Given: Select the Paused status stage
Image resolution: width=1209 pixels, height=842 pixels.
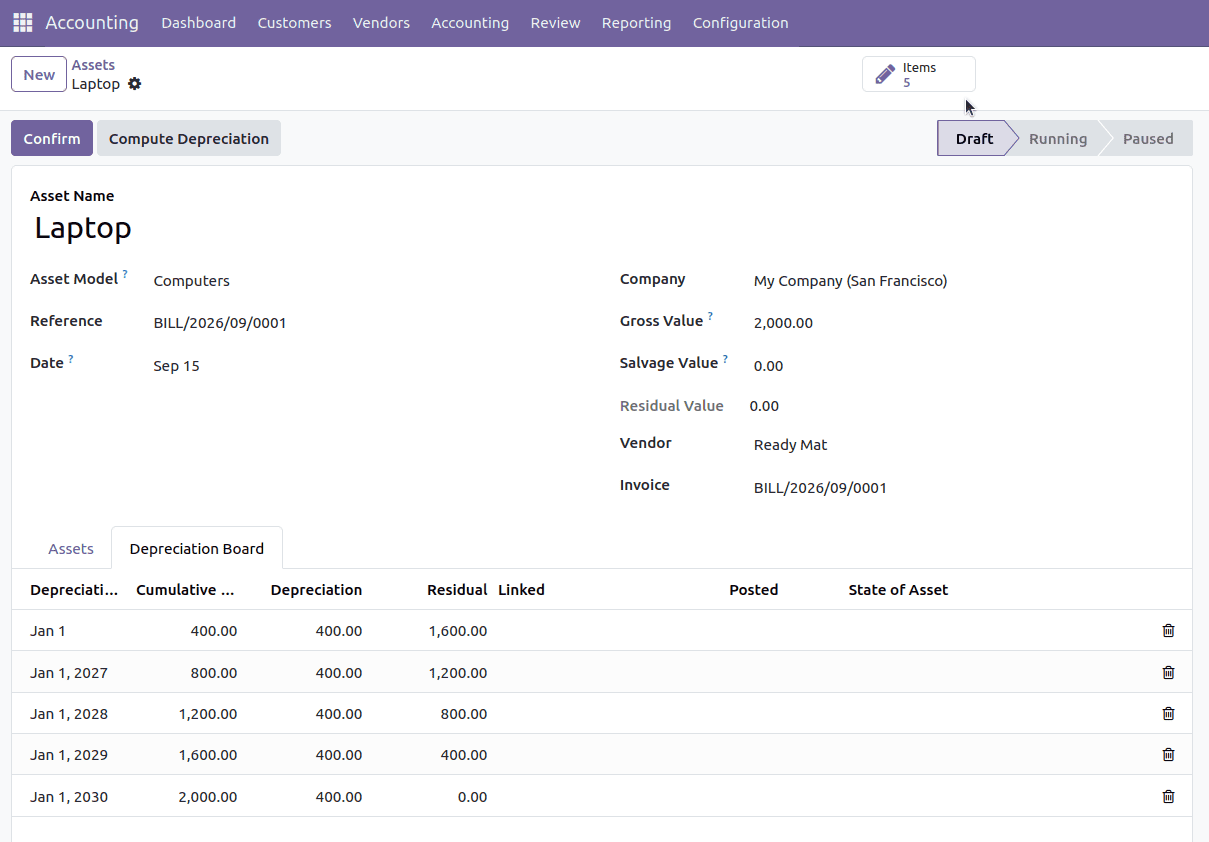Looking at the screenshot, I should click(1148, 139).
